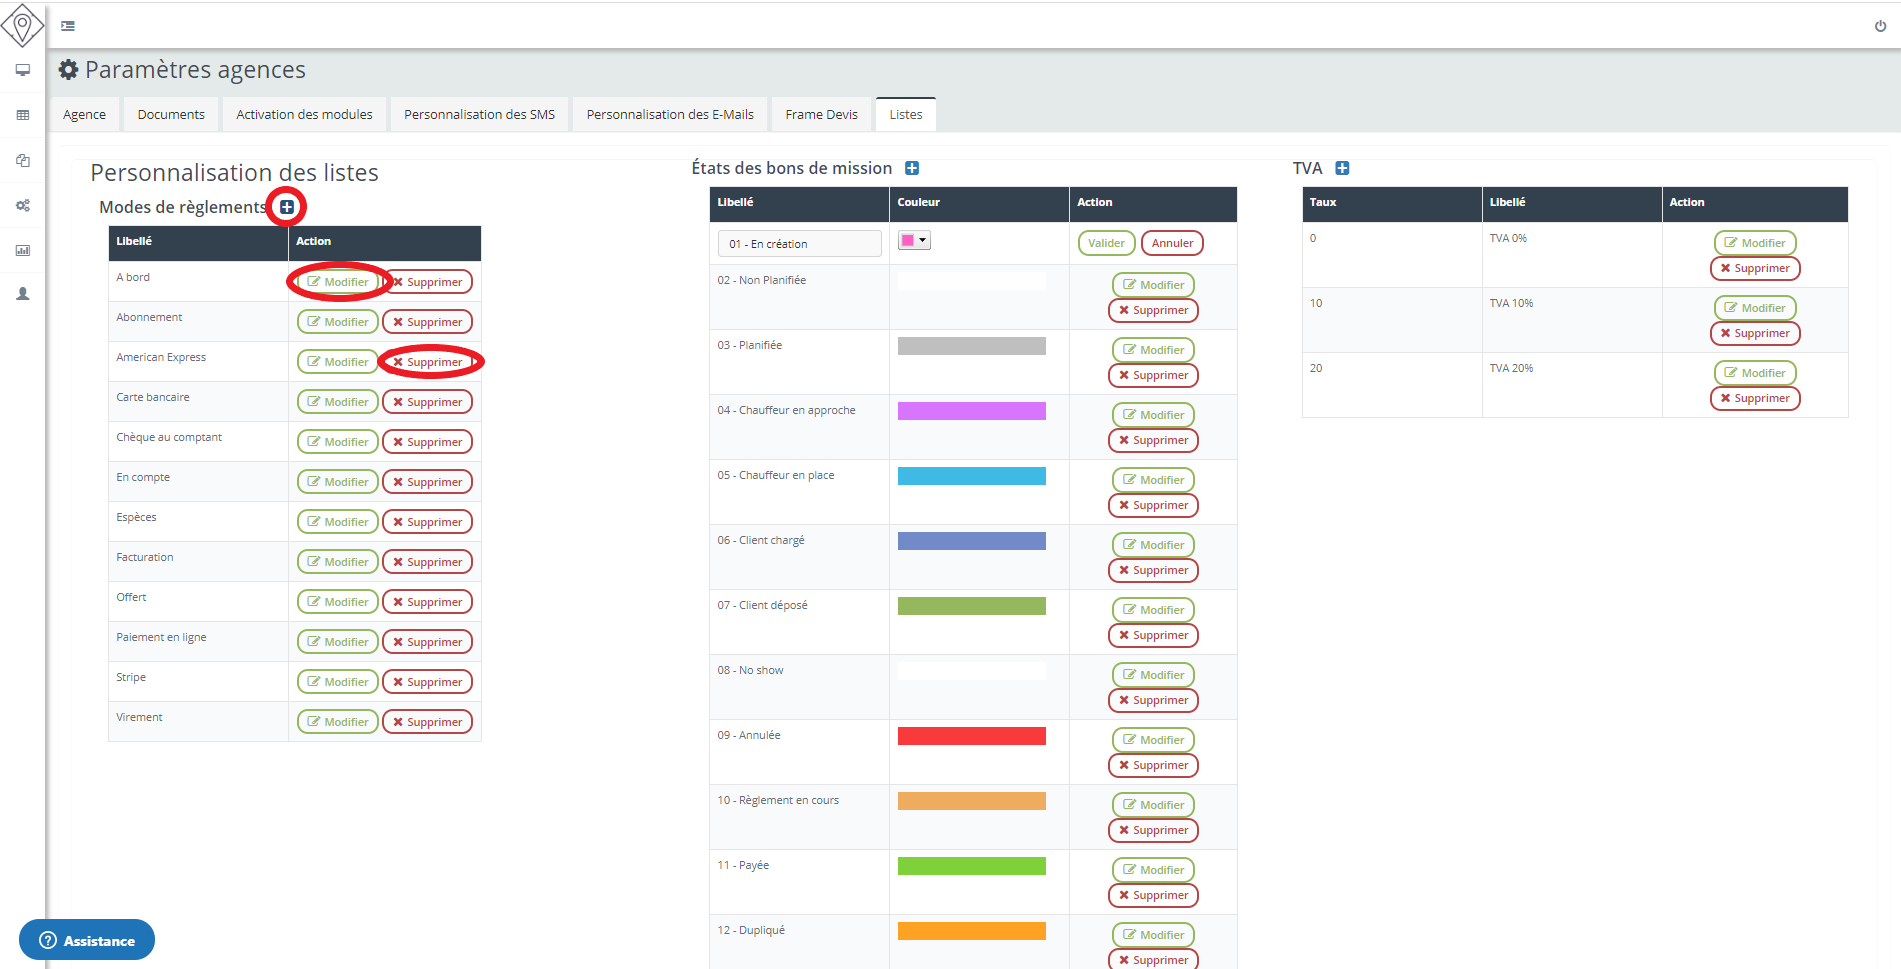This screenshot has height=969, width=1901.
Task: Click the power logout icon
Action: 1880,26
